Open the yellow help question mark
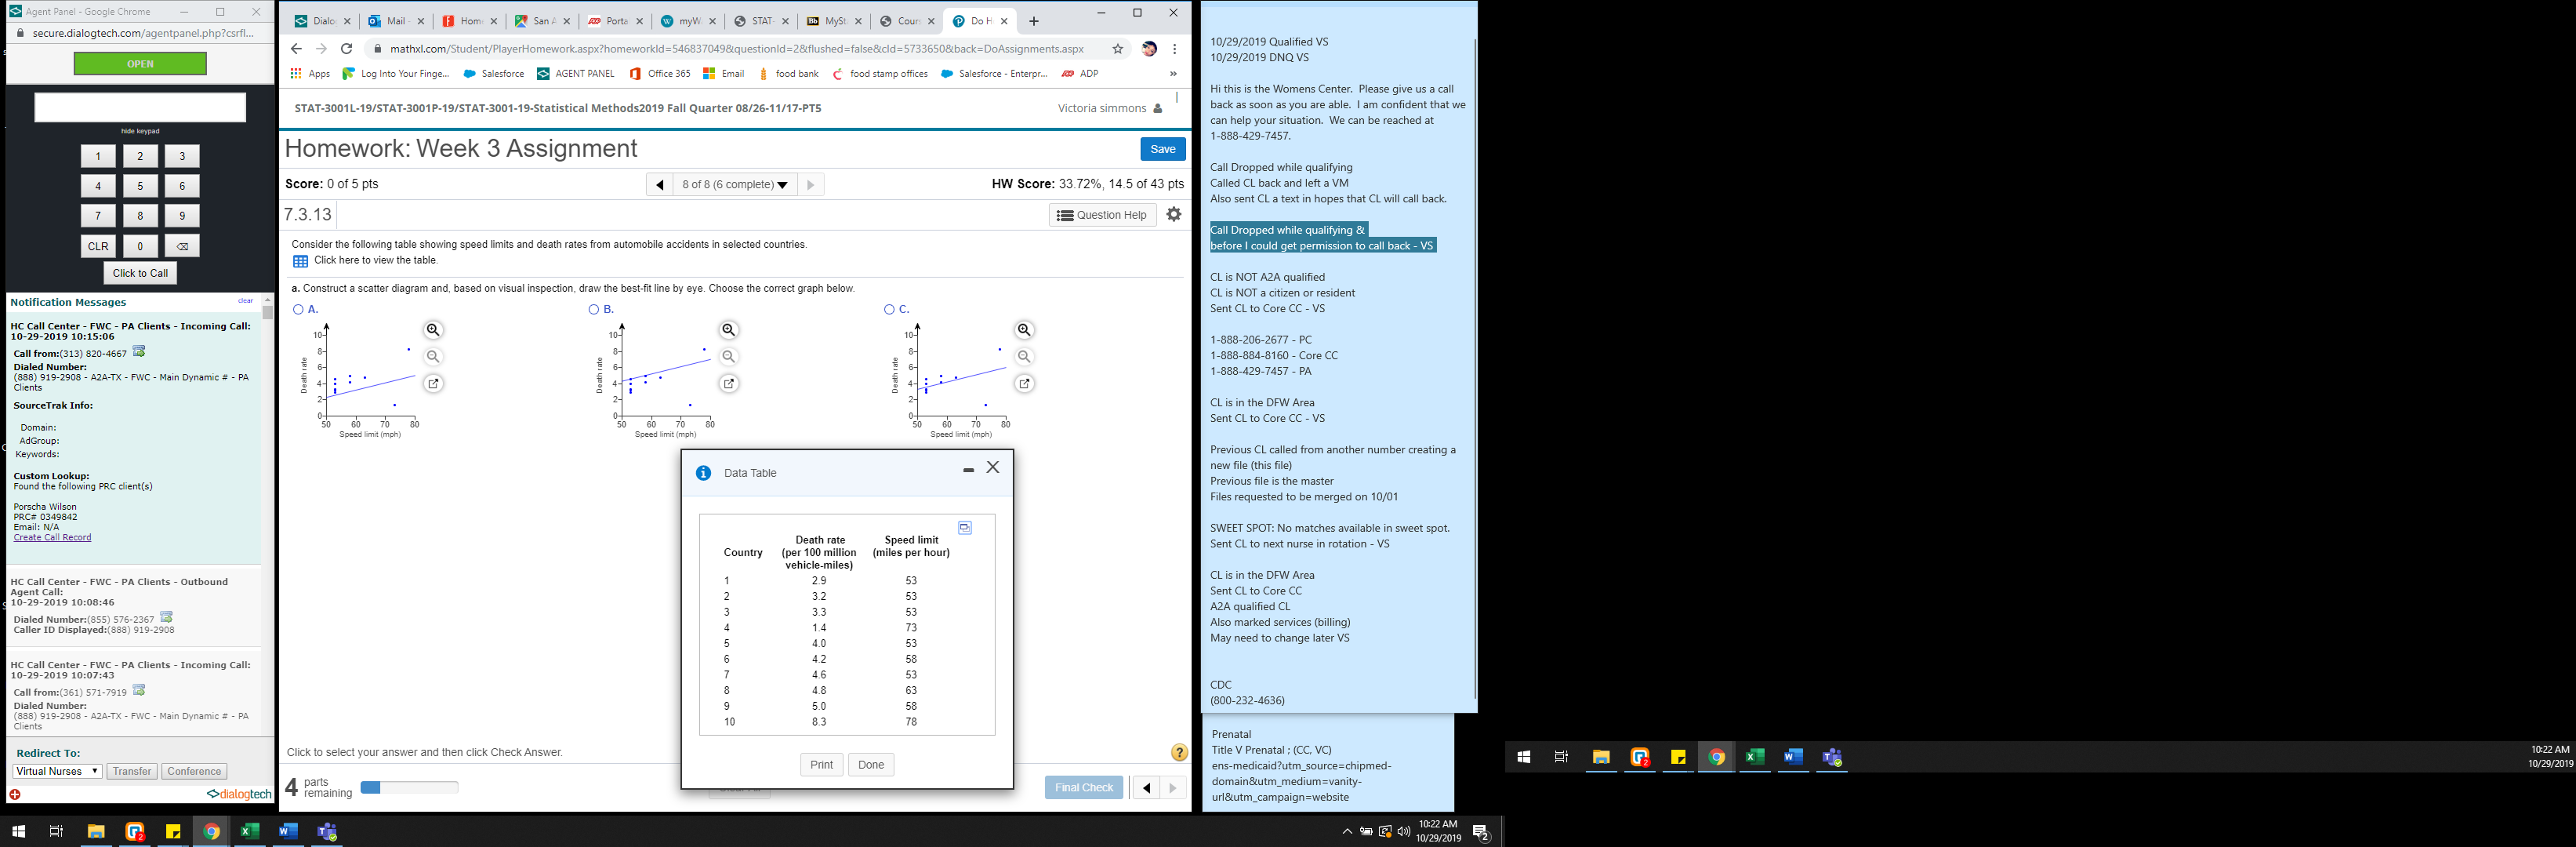 point(1179,752)
